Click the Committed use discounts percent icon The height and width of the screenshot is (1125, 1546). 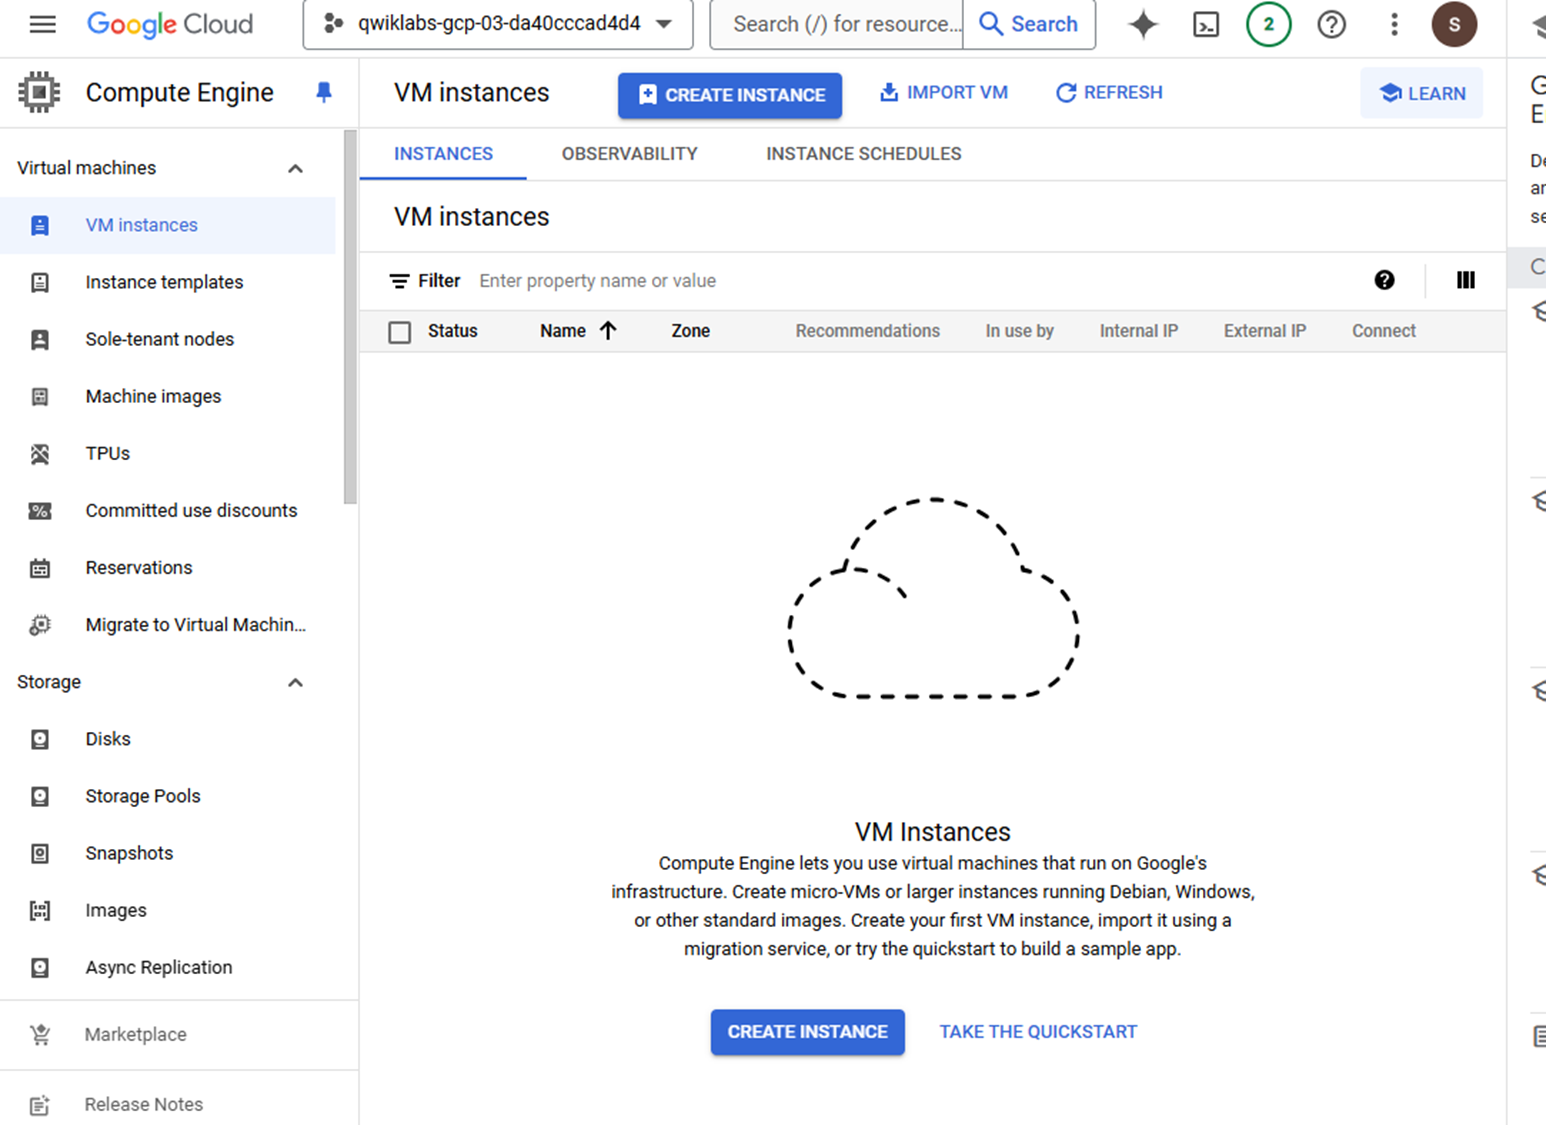pos(40,510)
